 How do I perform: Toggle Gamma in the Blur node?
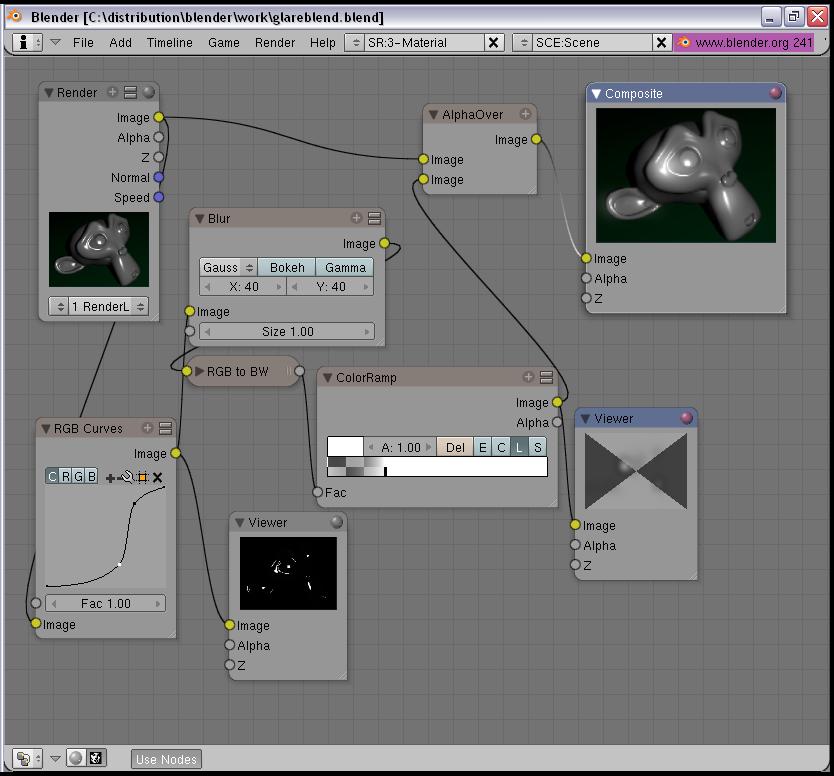pos(345,268)
